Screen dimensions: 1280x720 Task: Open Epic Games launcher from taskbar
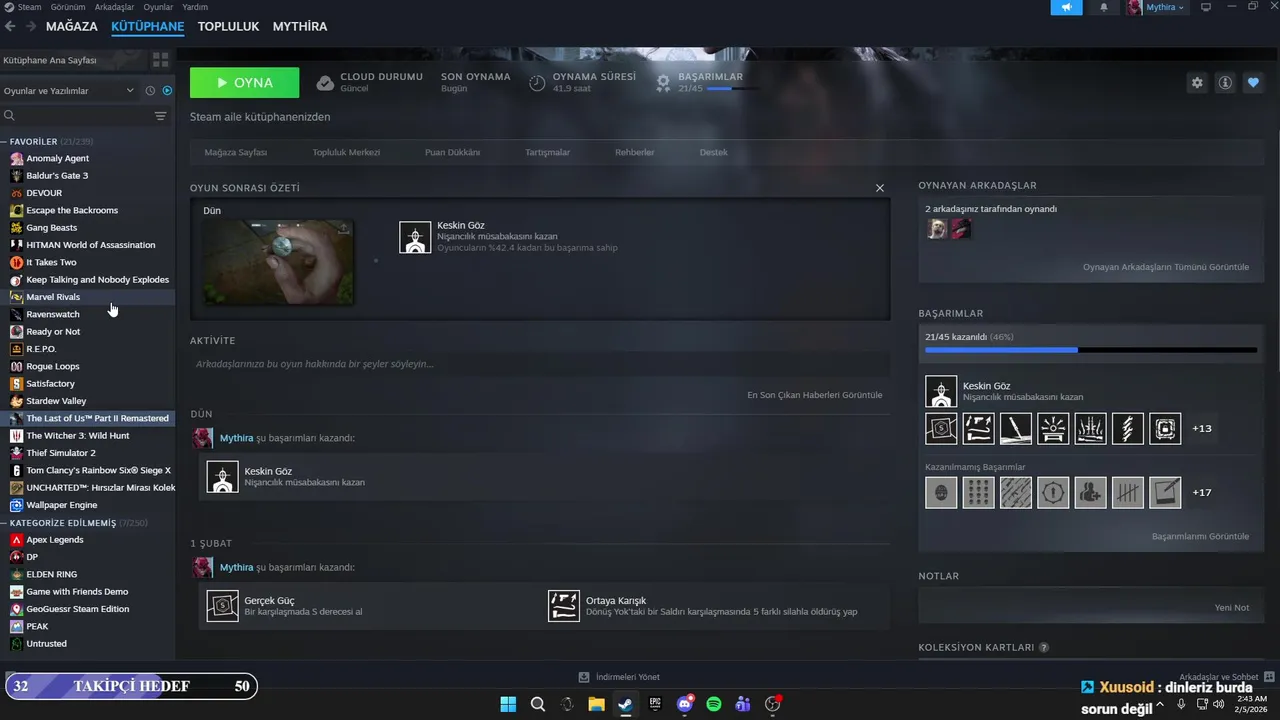(655, 704)
